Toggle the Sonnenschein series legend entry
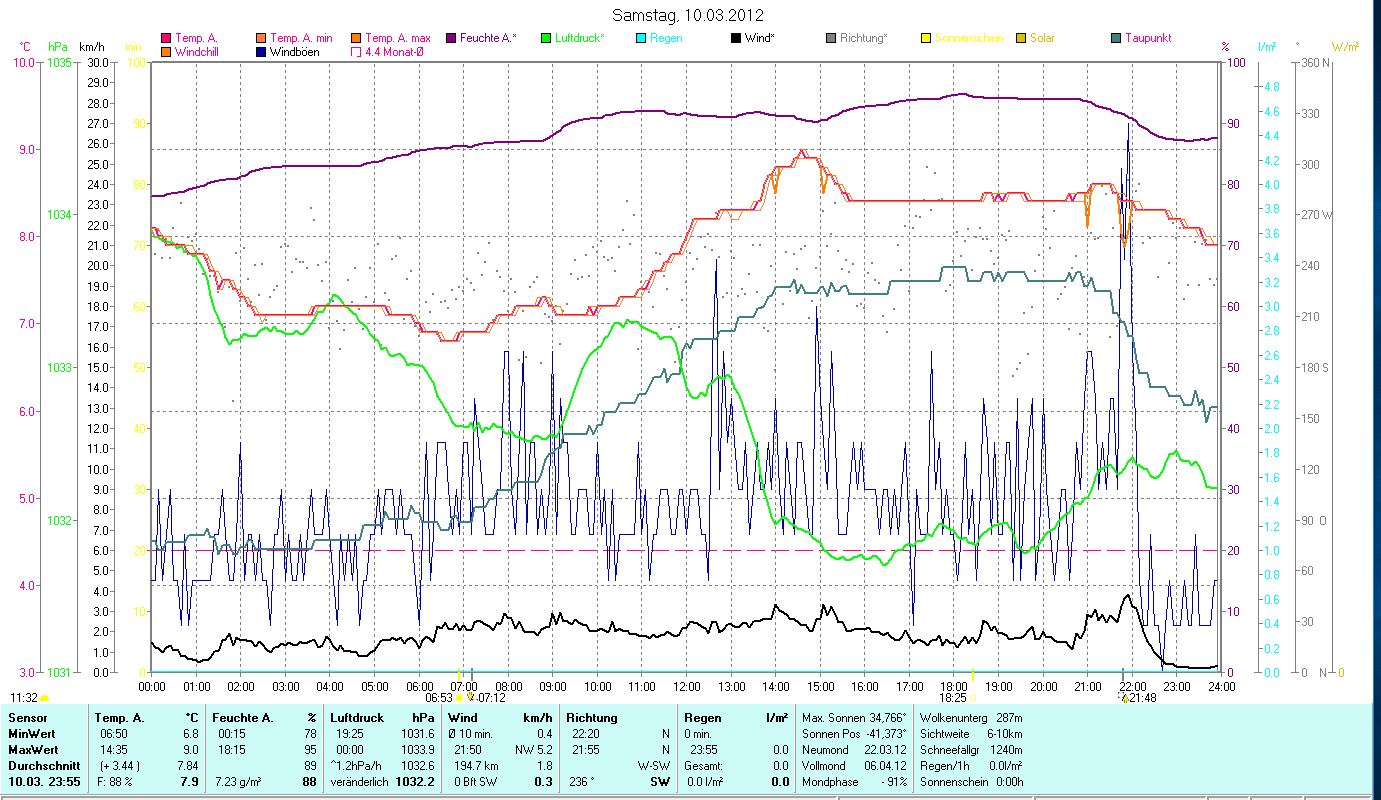The width and height of the screenshot is (1381, 800). pos(962,39)
